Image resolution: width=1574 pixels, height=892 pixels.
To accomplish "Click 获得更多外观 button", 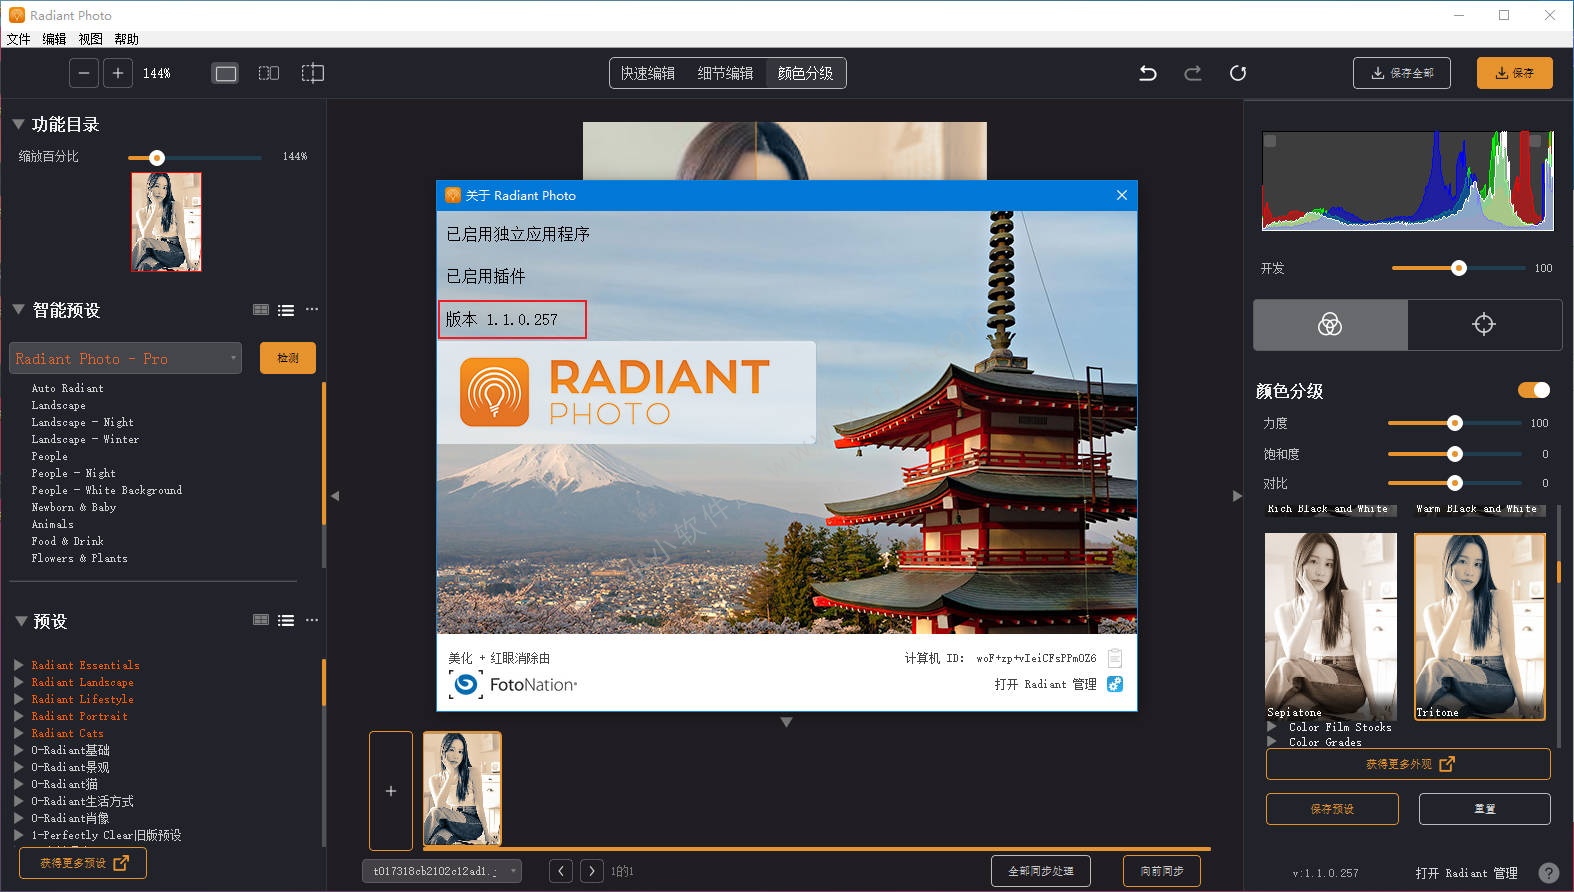I will [1408, 764].
